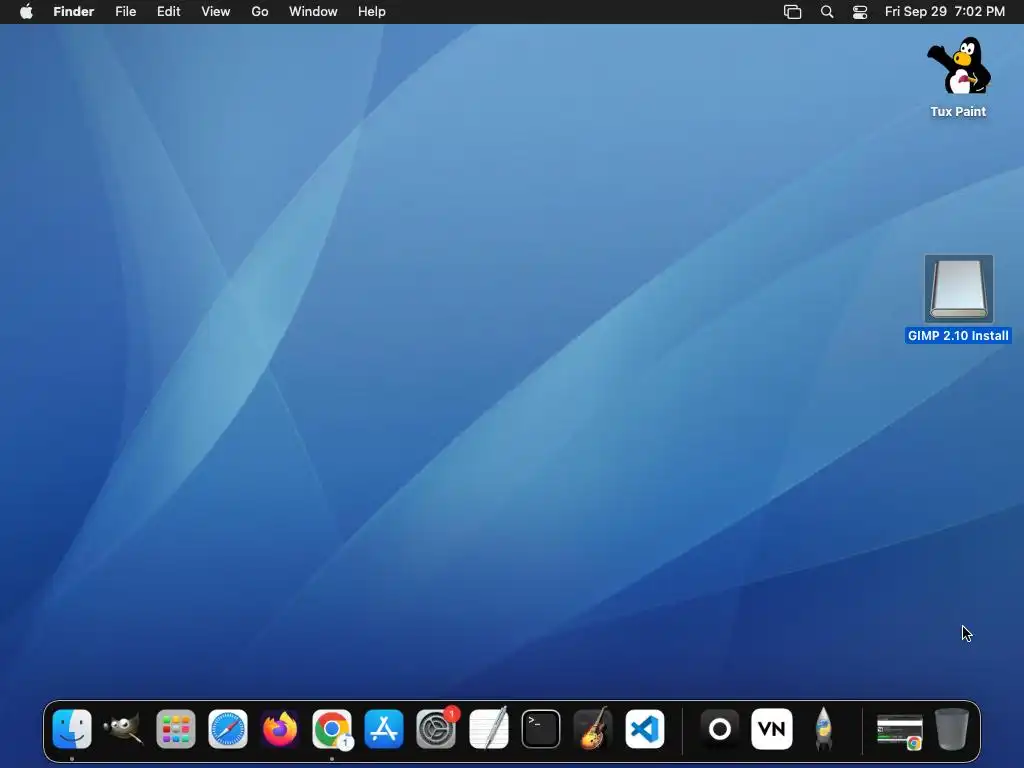
Task: Open the Finder application menu
Action: coord(74,12)
